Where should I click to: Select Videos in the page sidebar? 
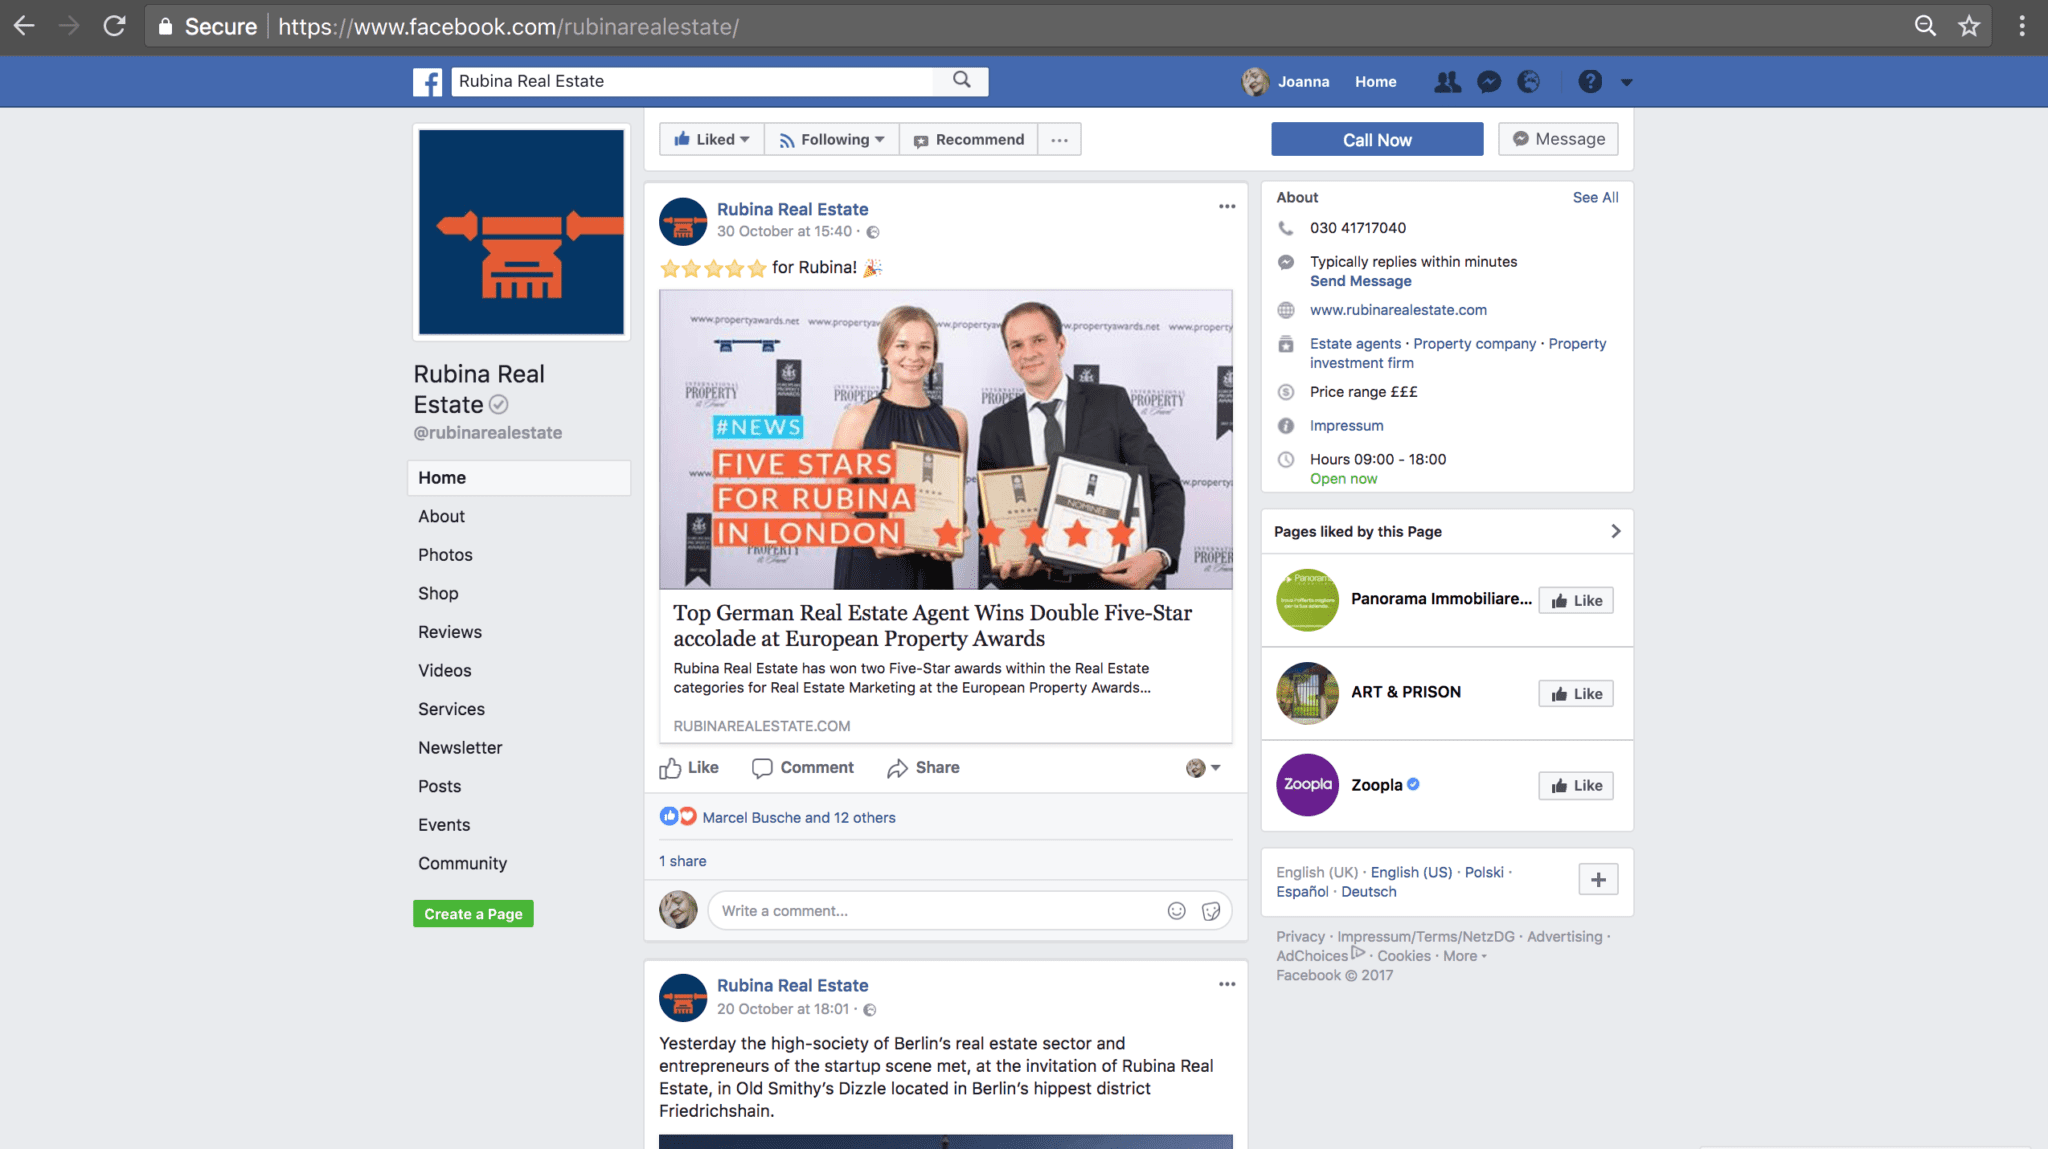[444, 670]
